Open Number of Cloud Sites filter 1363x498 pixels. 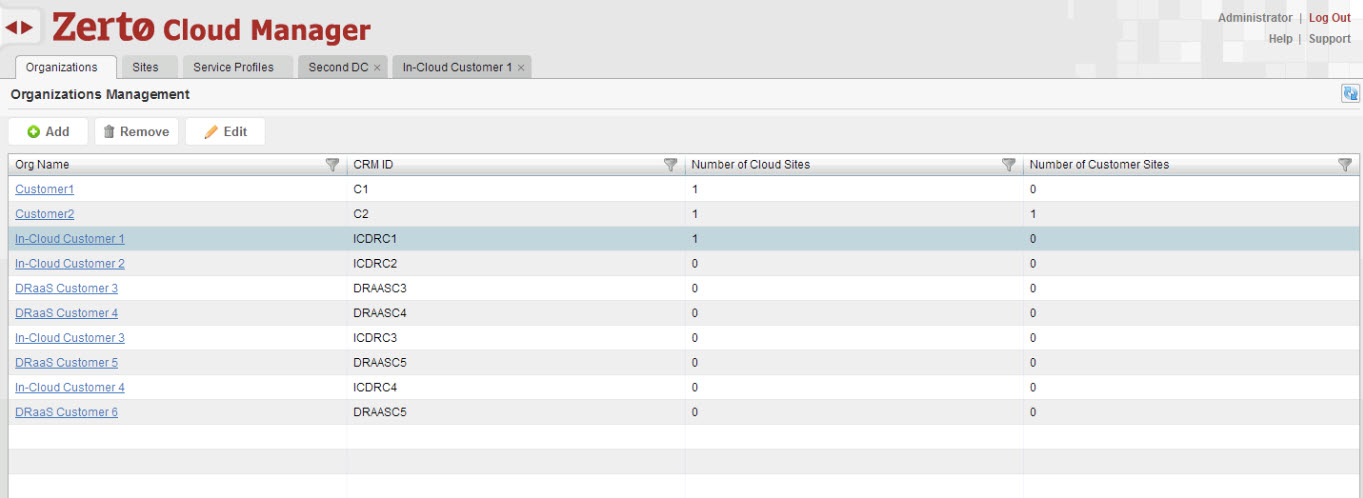tap(1009, 165)
